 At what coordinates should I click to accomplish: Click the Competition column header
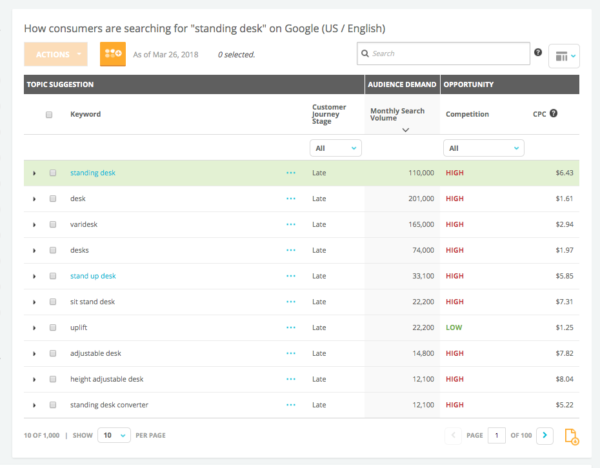click(467, 114)
